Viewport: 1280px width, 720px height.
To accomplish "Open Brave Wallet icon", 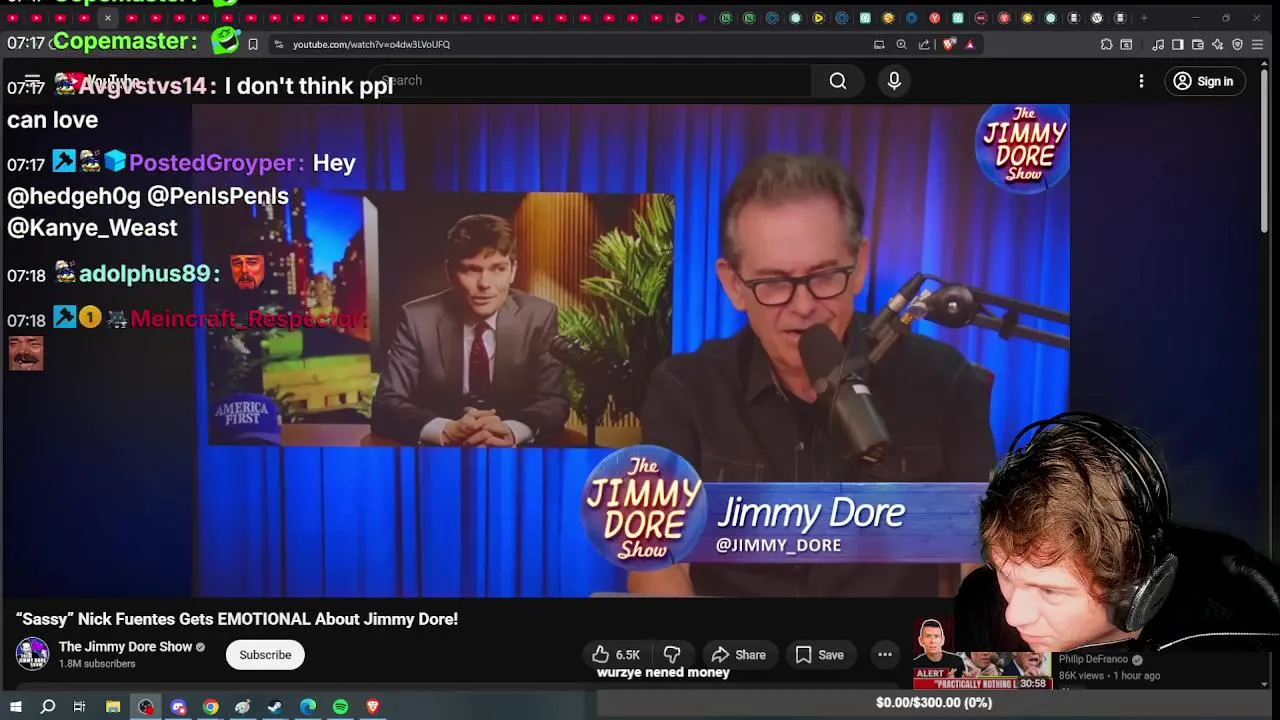I will tap(1198, 44).
